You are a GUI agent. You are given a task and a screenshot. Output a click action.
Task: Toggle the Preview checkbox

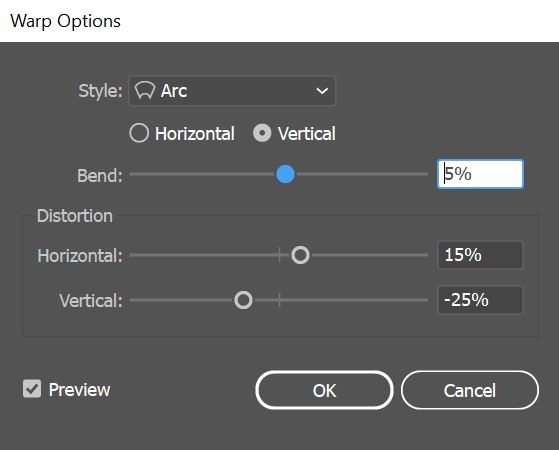pyautogui.click(x=32, y=389)
